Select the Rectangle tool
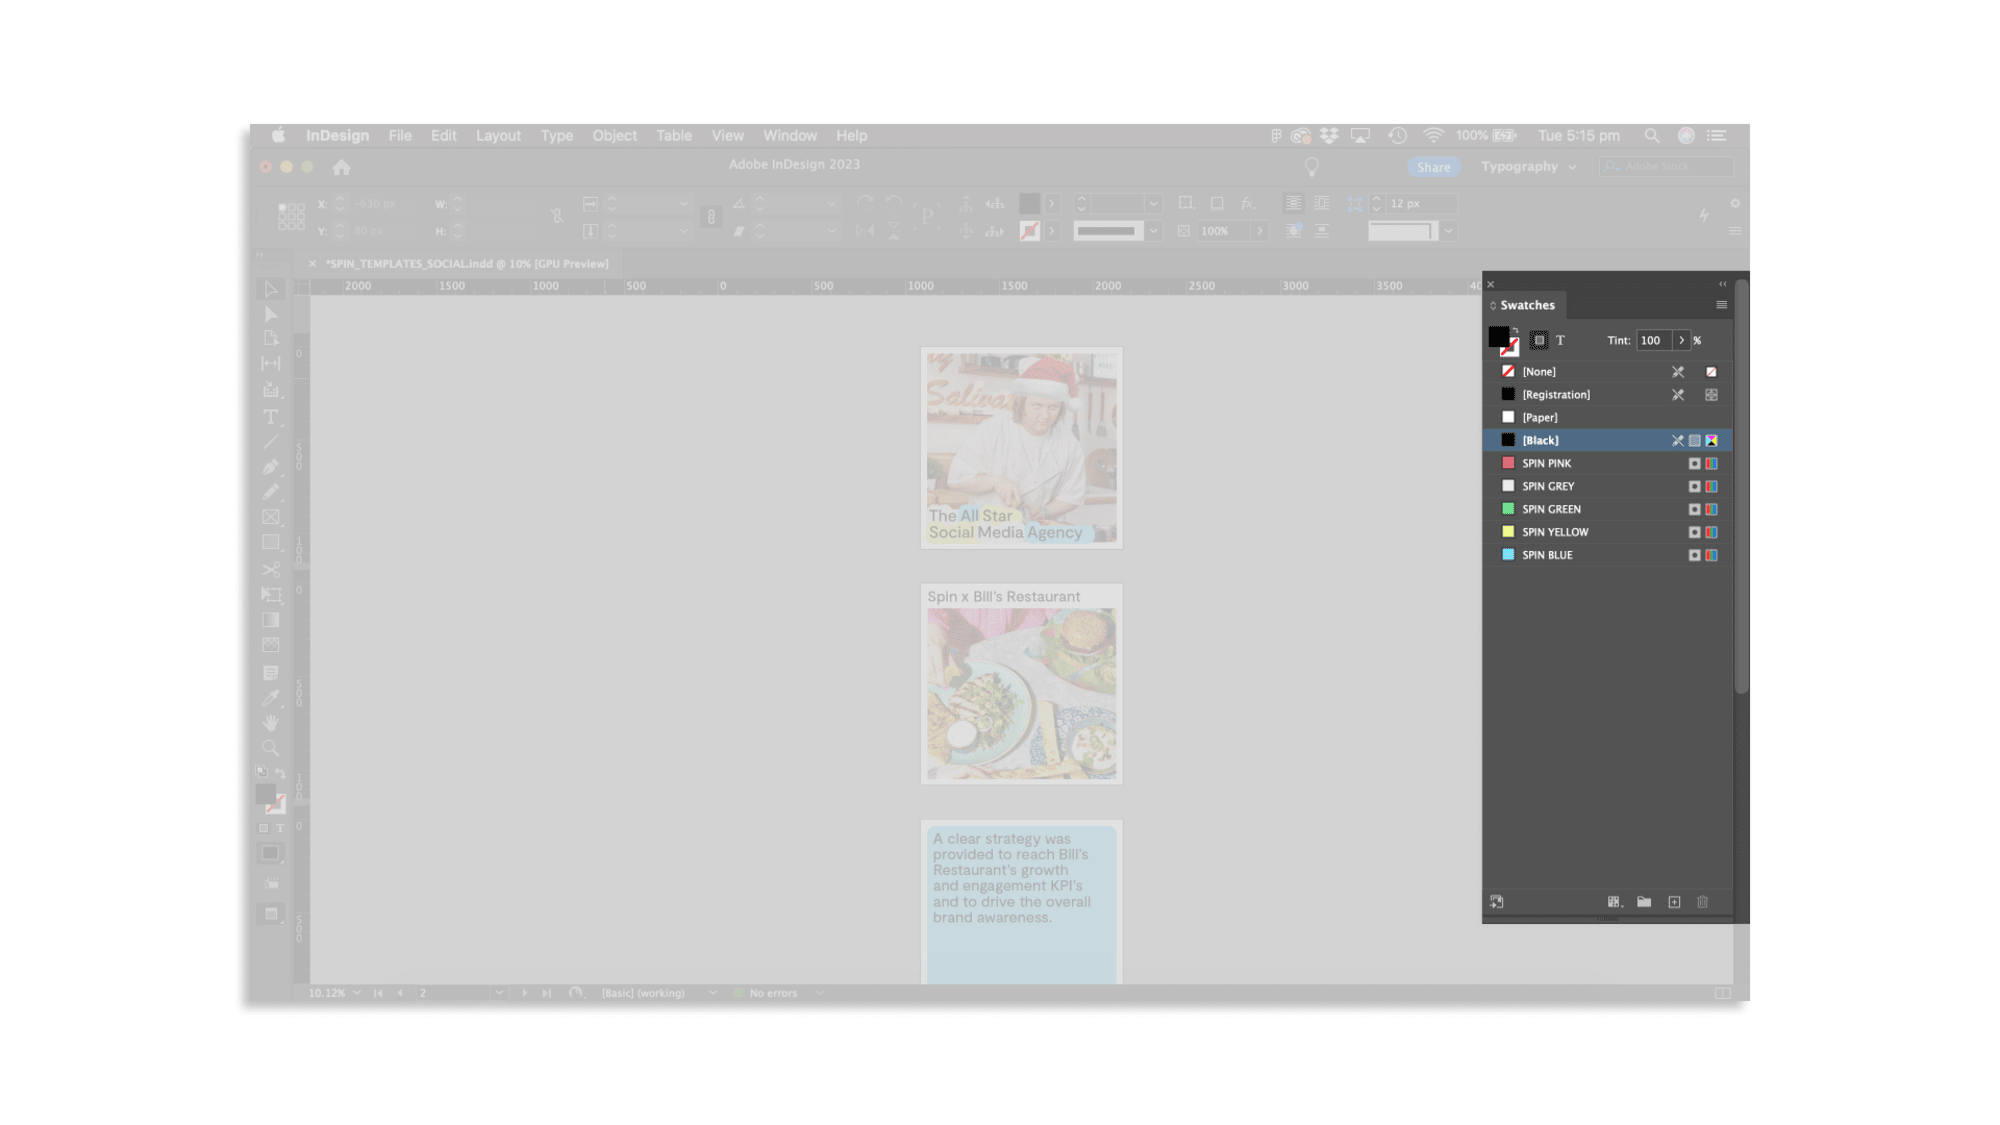 [271, 542]
